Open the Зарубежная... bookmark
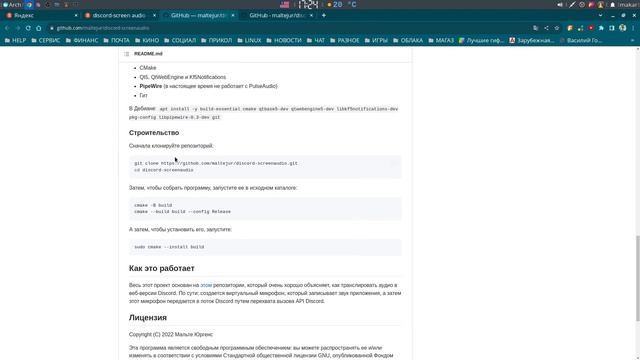Screen dimensions: 640x360 click(532, 40)
